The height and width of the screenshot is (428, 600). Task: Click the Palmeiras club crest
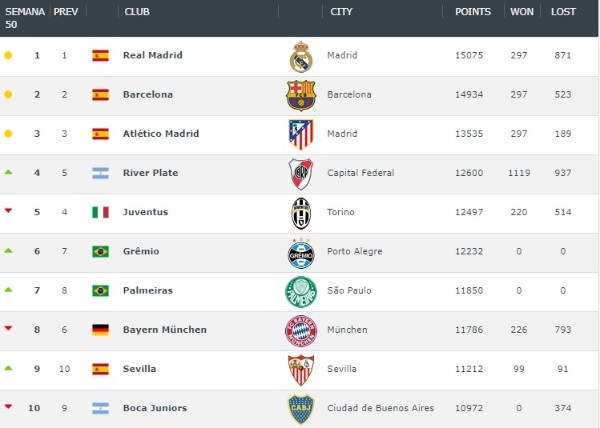click(301, 291)
